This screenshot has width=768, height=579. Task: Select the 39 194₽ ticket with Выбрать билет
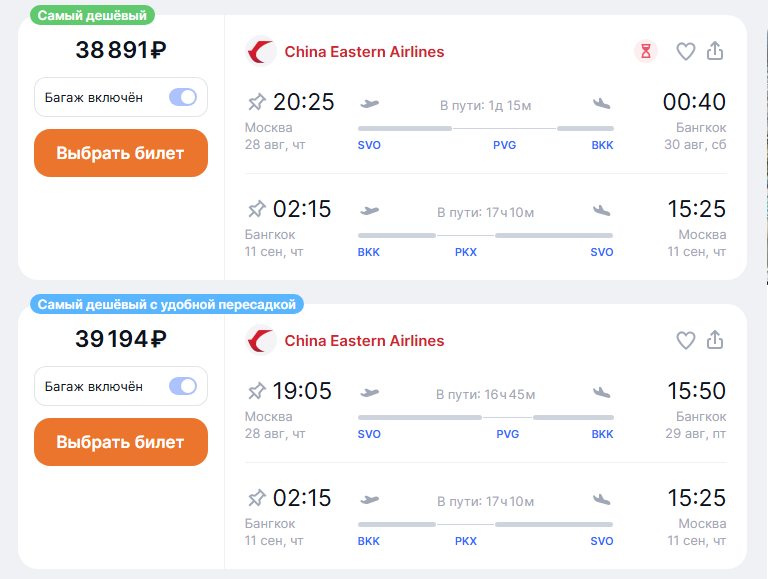[121, 442]
